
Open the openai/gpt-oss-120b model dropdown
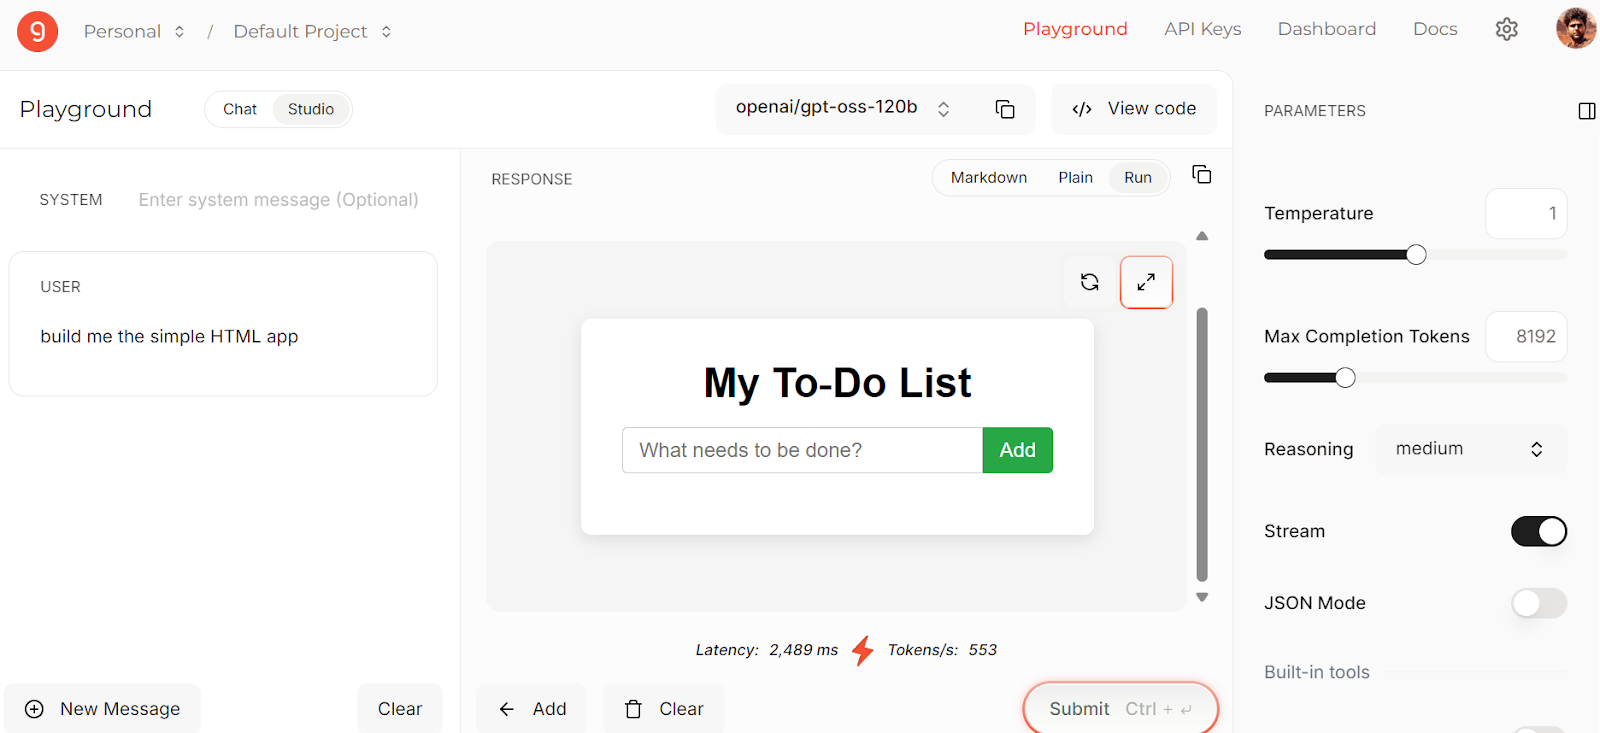click(842, 108)
